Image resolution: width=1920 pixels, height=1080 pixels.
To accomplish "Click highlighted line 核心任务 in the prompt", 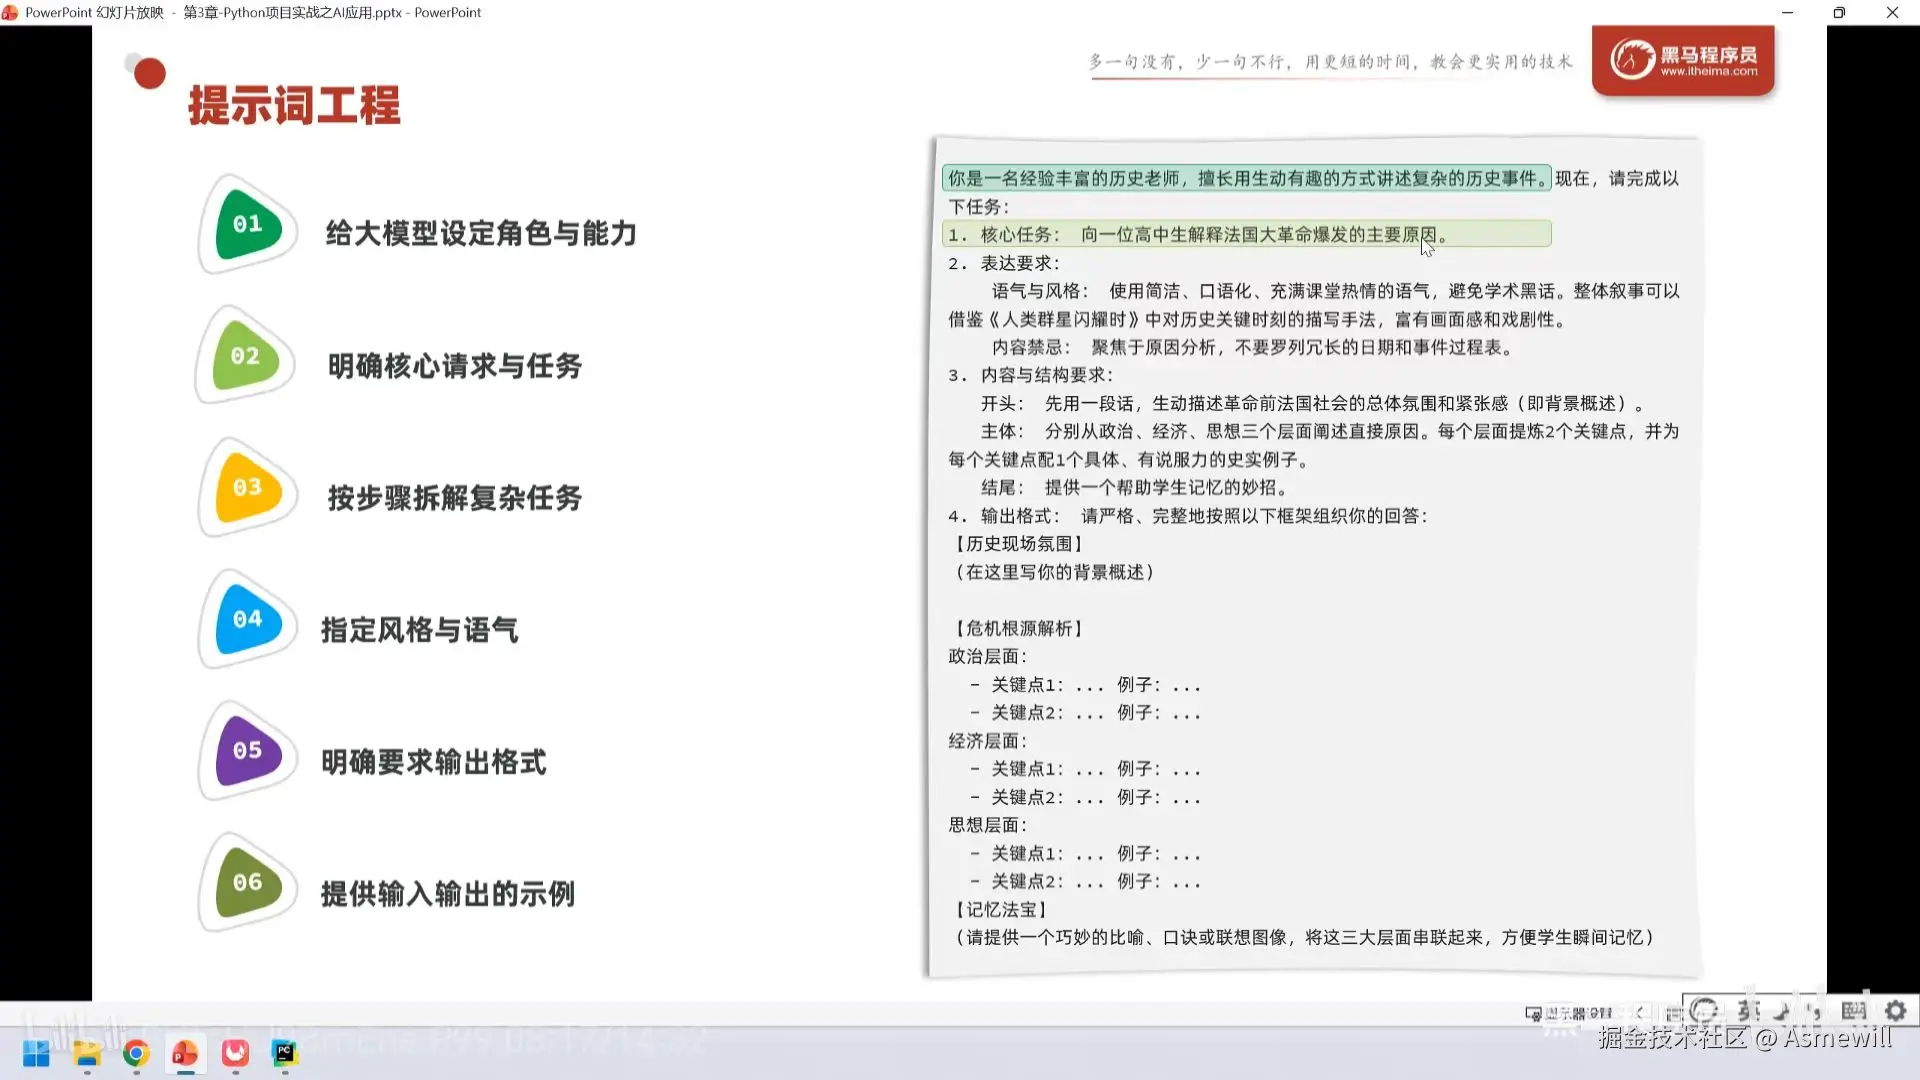I will pyautogui.click(x=1245, y=234).
